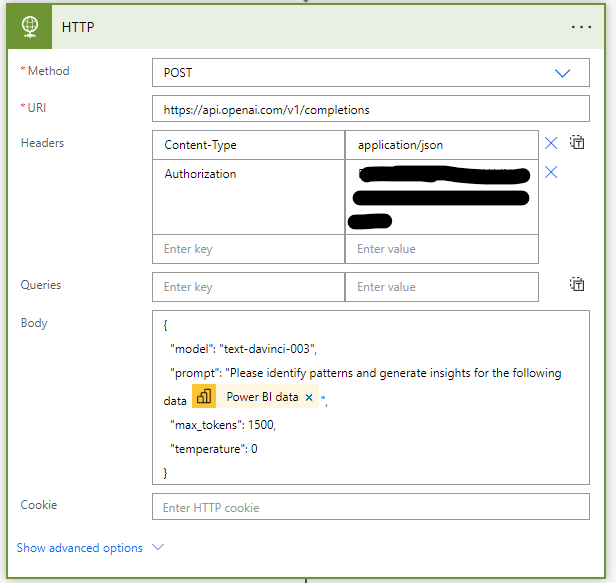Edit the URI field with api.openai.com URL

pyautogui.click(x=371, y=109)
